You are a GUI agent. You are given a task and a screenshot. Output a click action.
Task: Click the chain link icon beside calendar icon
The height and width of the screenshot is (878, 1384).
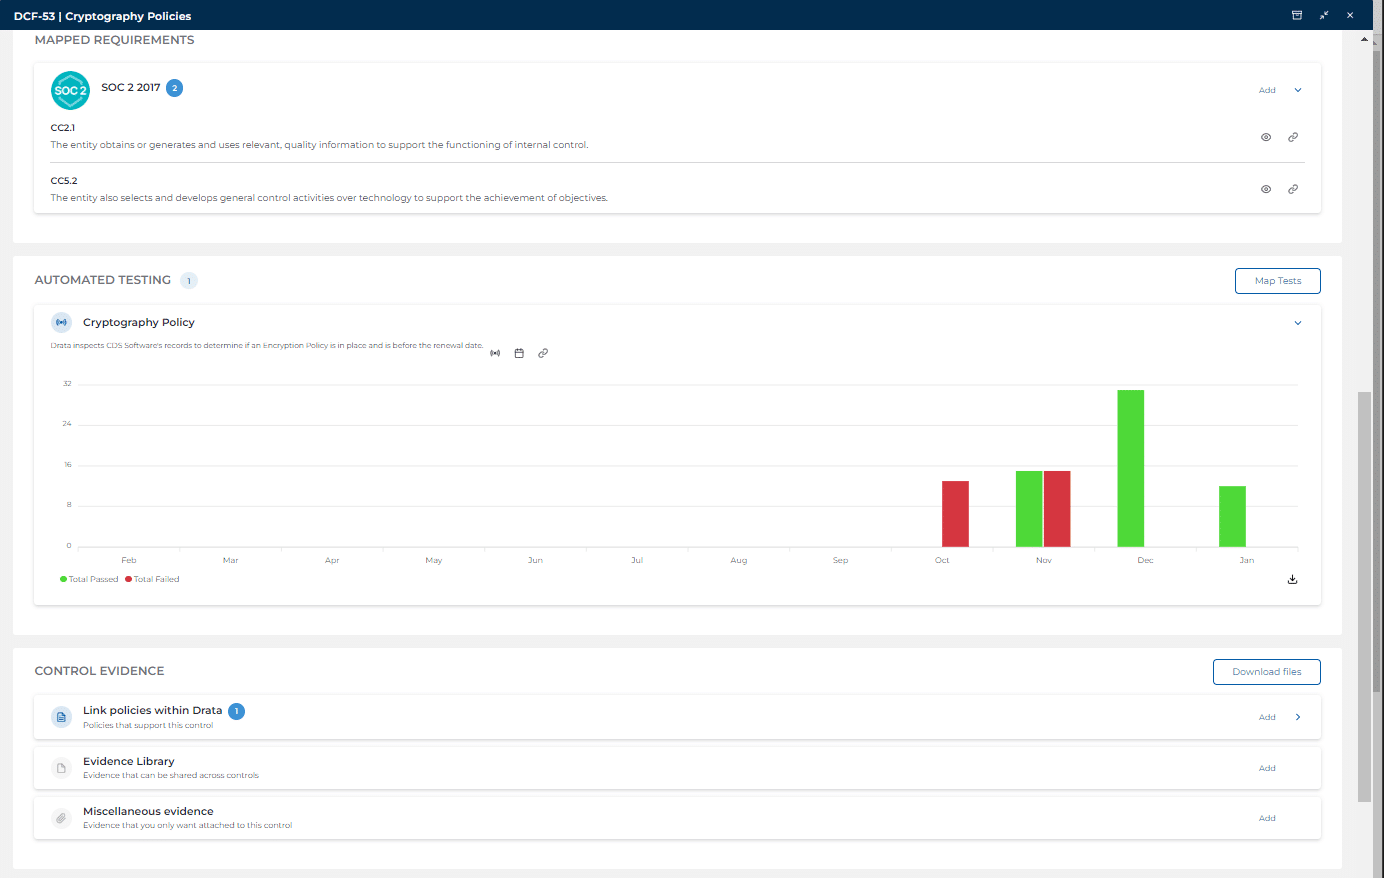pyautogui.click(x=543, y=353)
